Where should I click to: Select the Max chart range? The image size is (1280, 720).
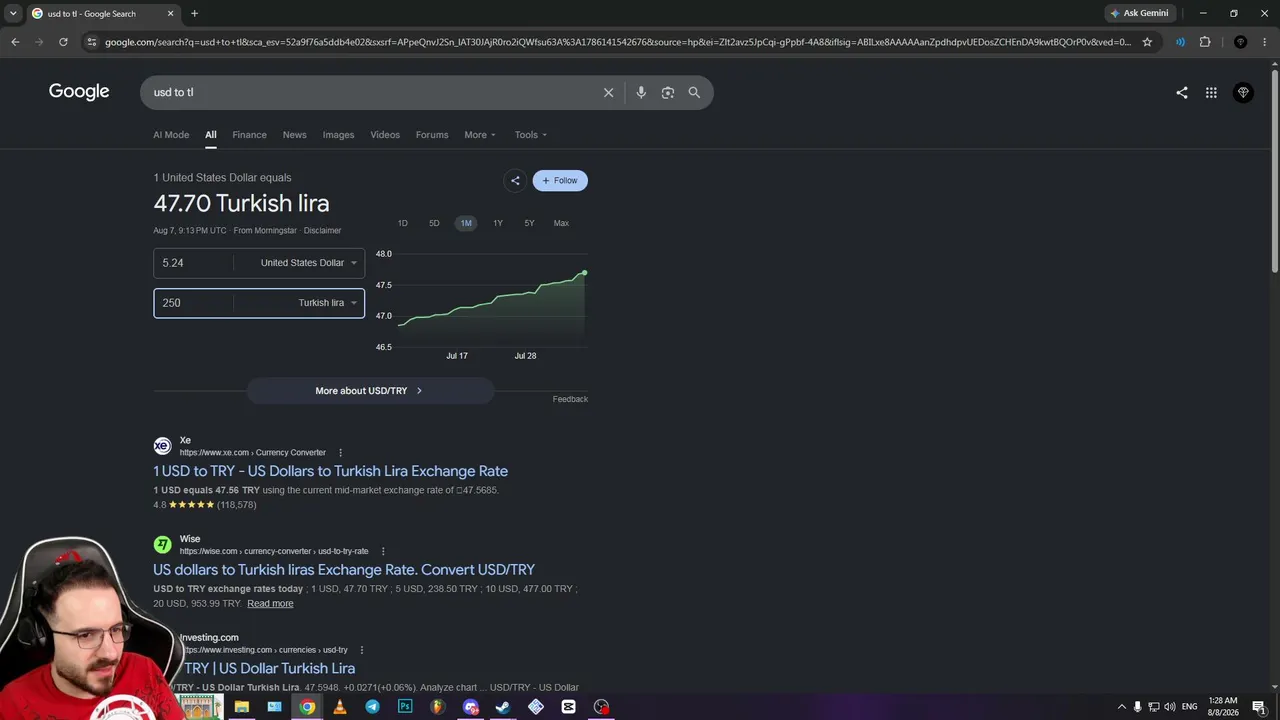click(561, 223)
